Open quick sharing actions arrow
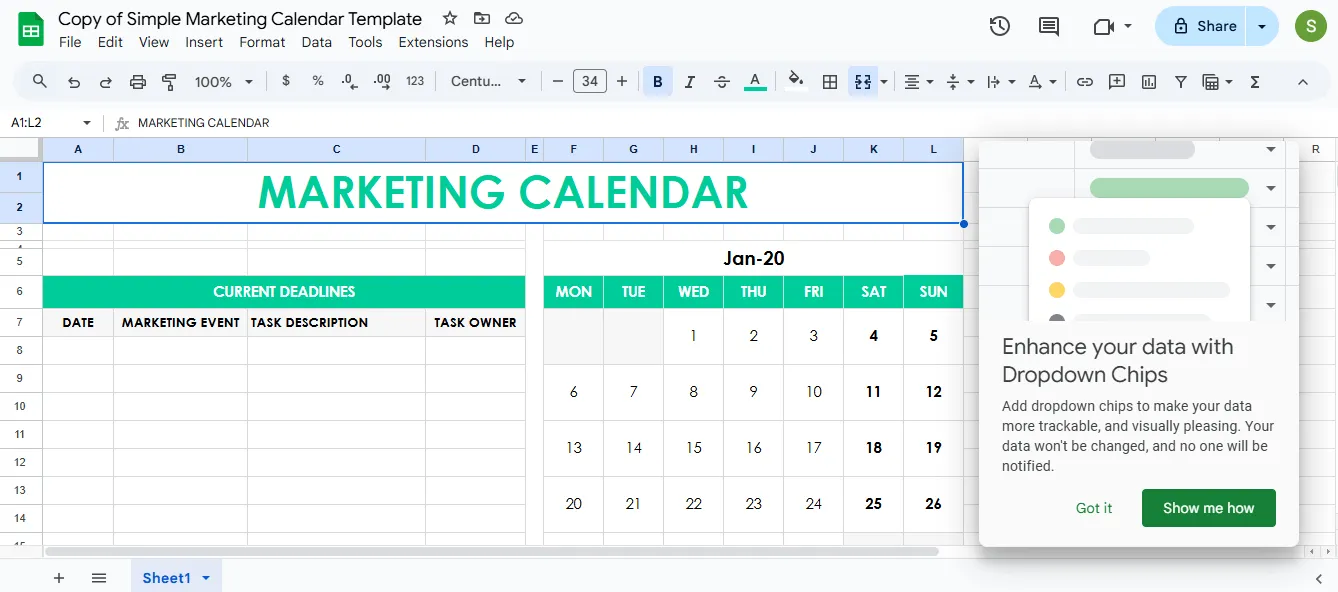 pos(1263,26)
